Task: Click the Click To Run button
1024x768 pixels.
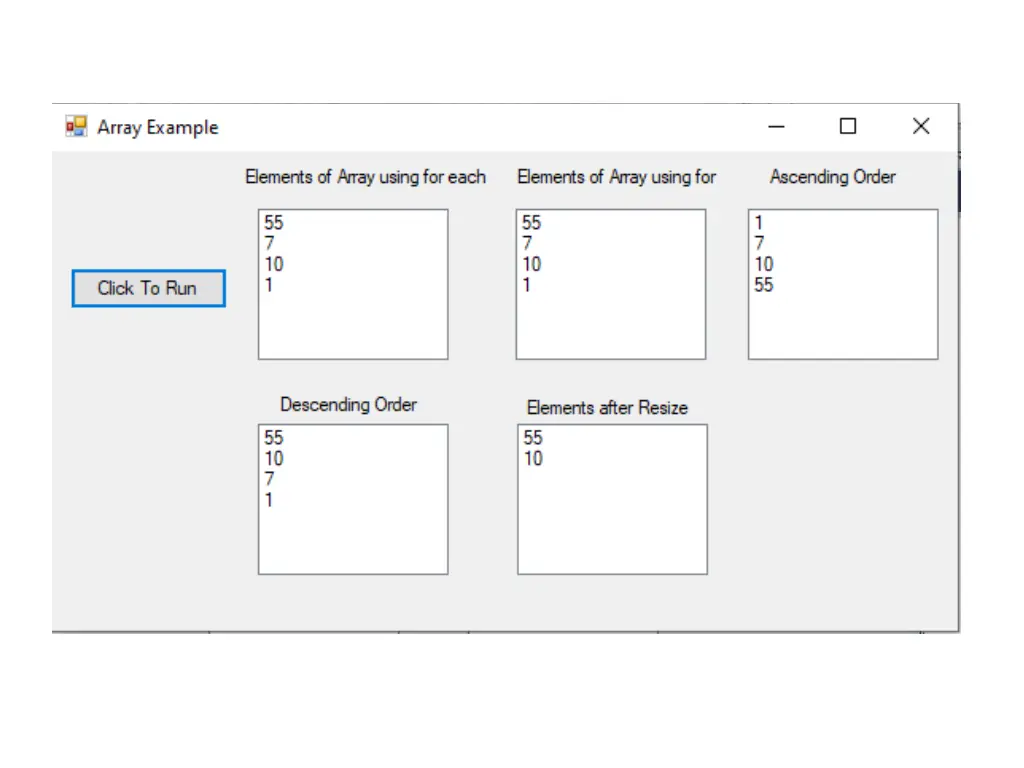Action: 148,288
